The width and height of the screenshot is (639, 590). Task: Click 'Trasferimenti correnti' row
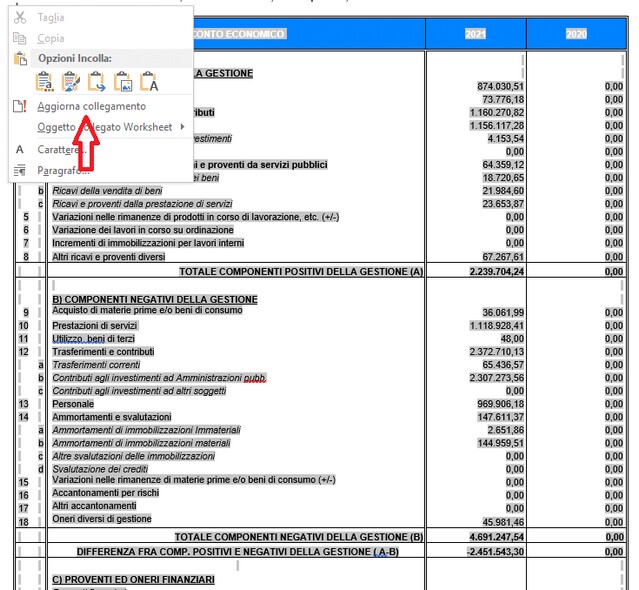pyautogui.click(x=96, y=365)
